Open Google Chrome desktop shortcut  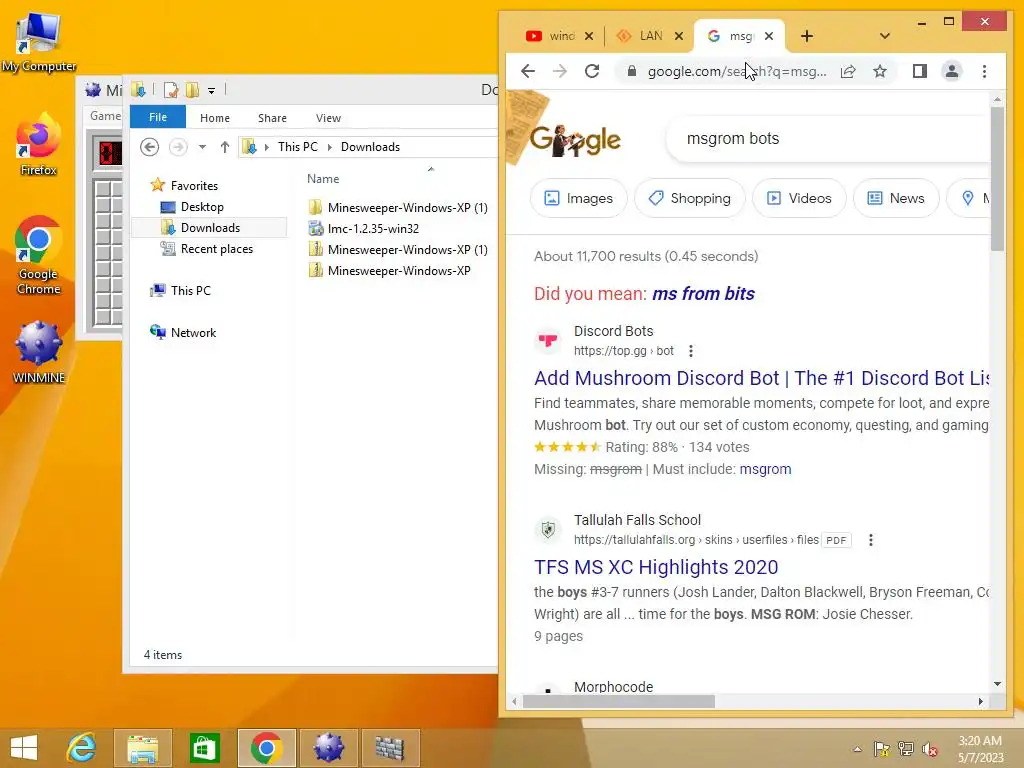[39, 255]
